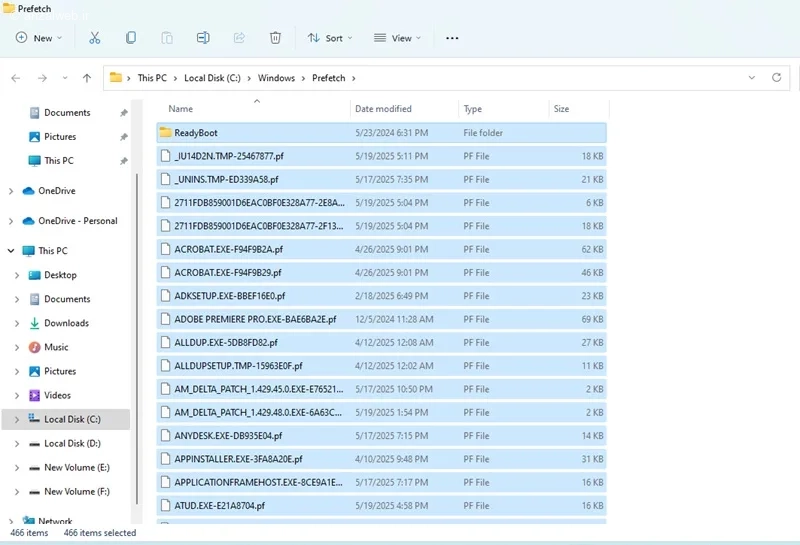Viewport: 800px width, 545px height.
Task: Expand the OneDrive - Personal tree node
Action: point(11,221)
